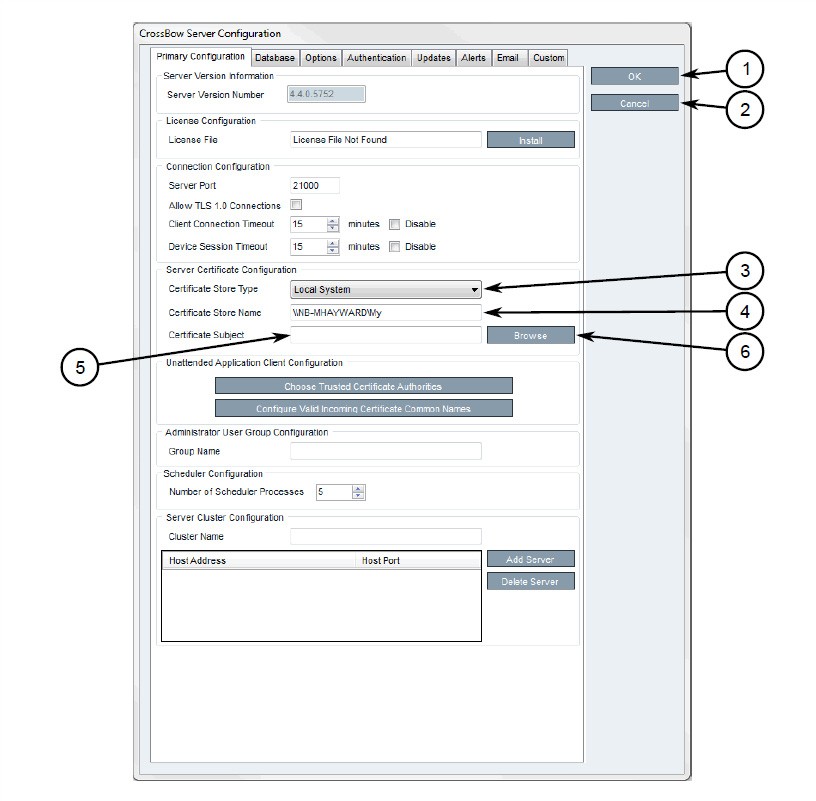Open the Certificate Store Type dropdown
816x801 pixels.
386,289
